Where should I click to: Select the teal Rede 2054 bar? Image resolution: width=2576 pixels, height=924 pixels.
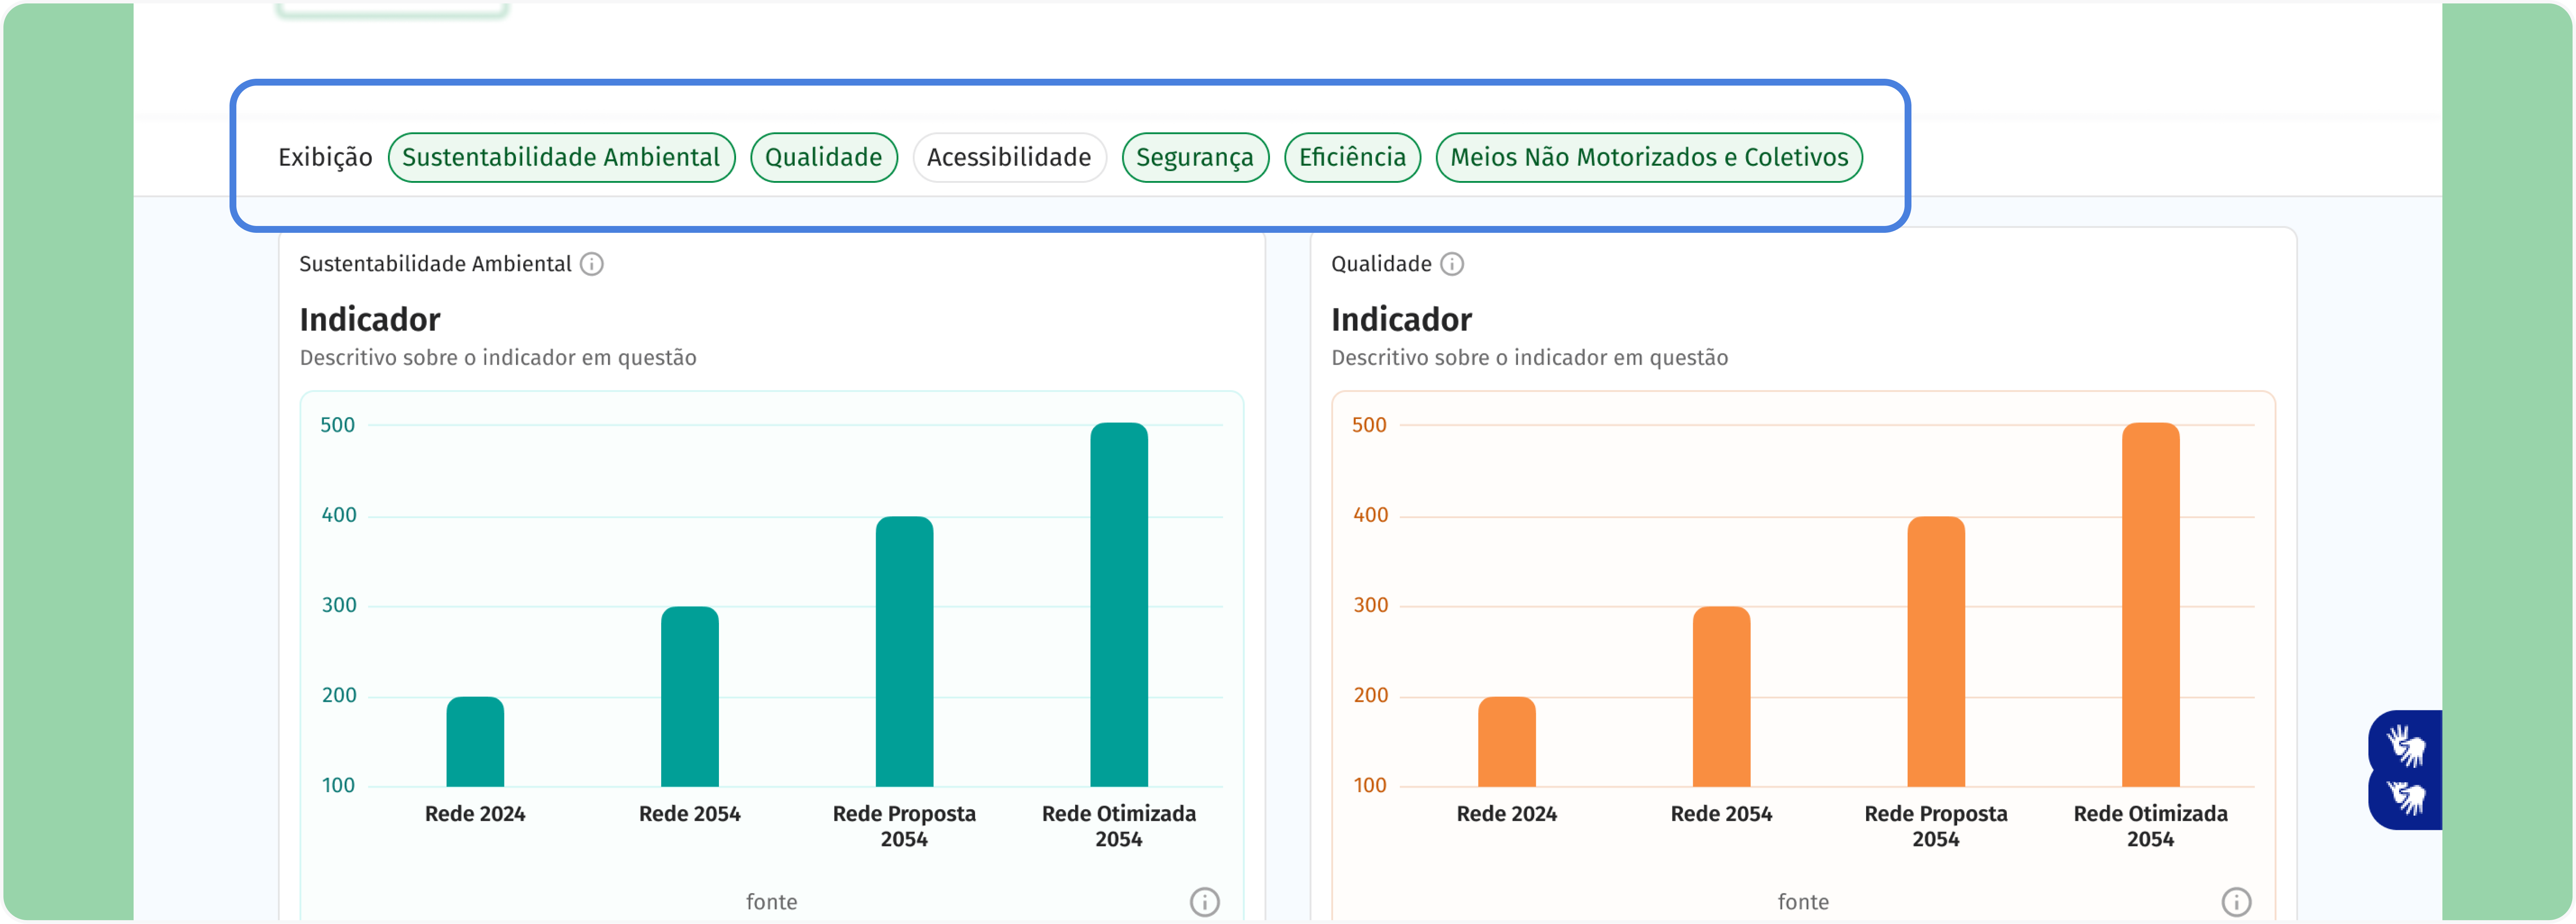click(690, 697)
